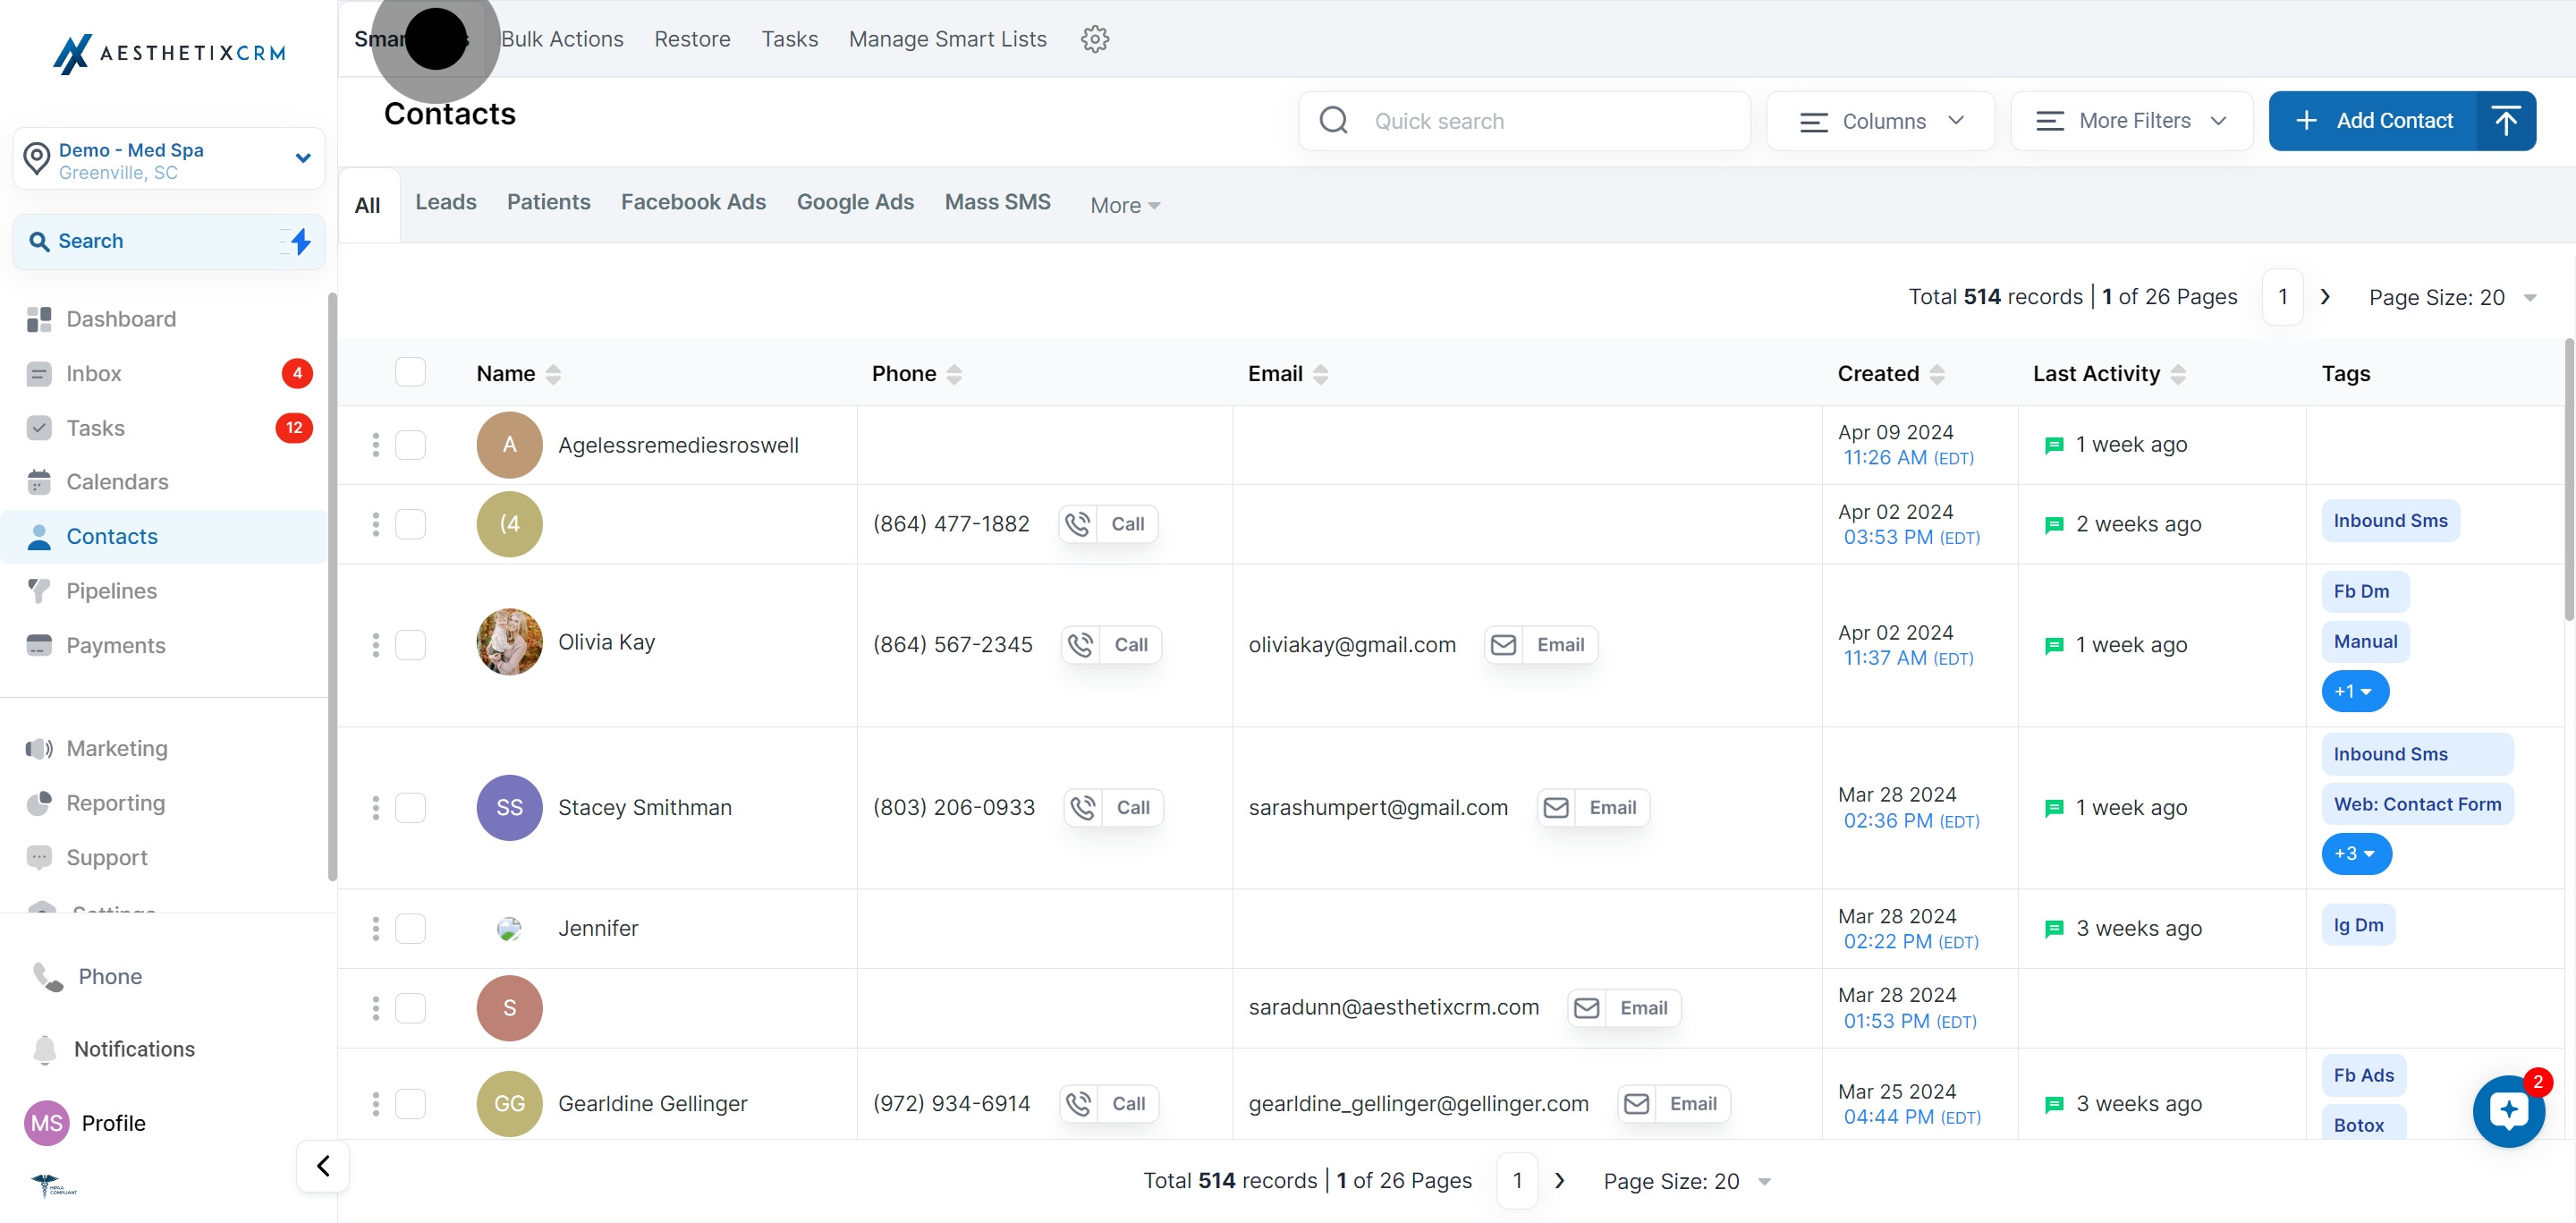
Task: Expand the More Filters dropdown
Action: coord(2131,121)
